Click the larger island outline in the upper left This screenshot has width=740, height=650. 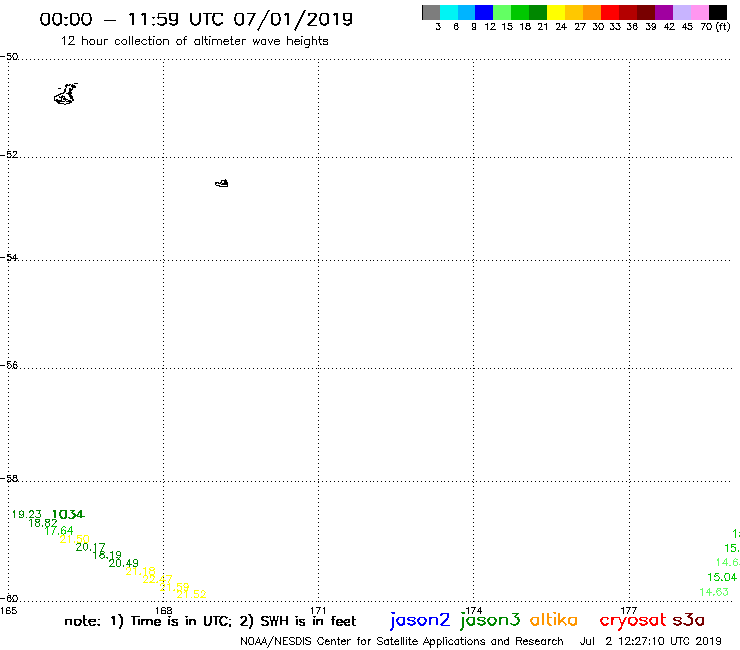click(66, 93)
